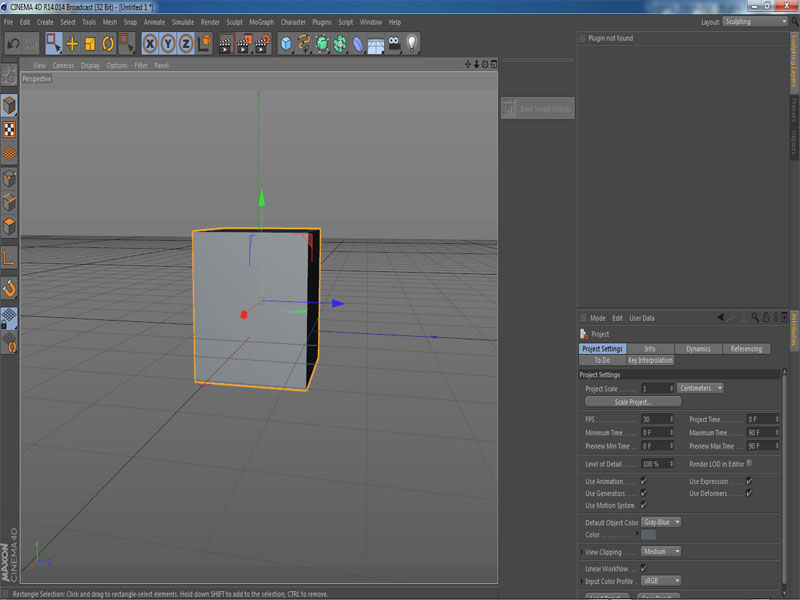Screen dimensions: 800x600
Task: Click the Undo arrow icon
Action: click(13, 43)
